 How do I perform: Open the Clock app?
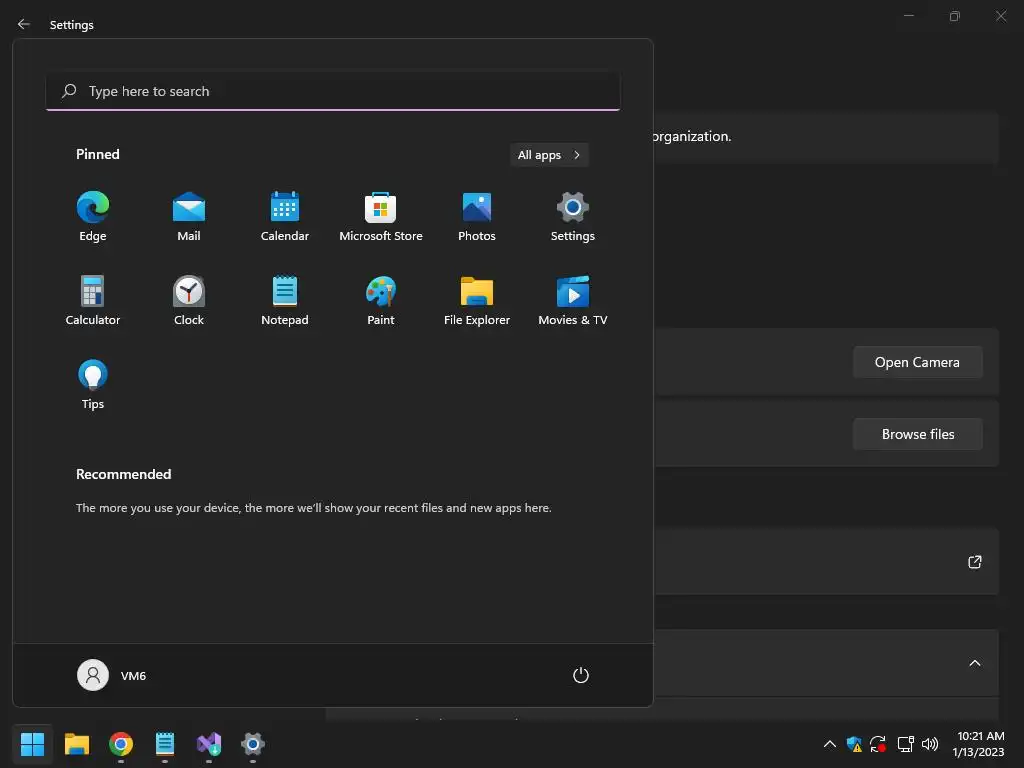point(189,300)
